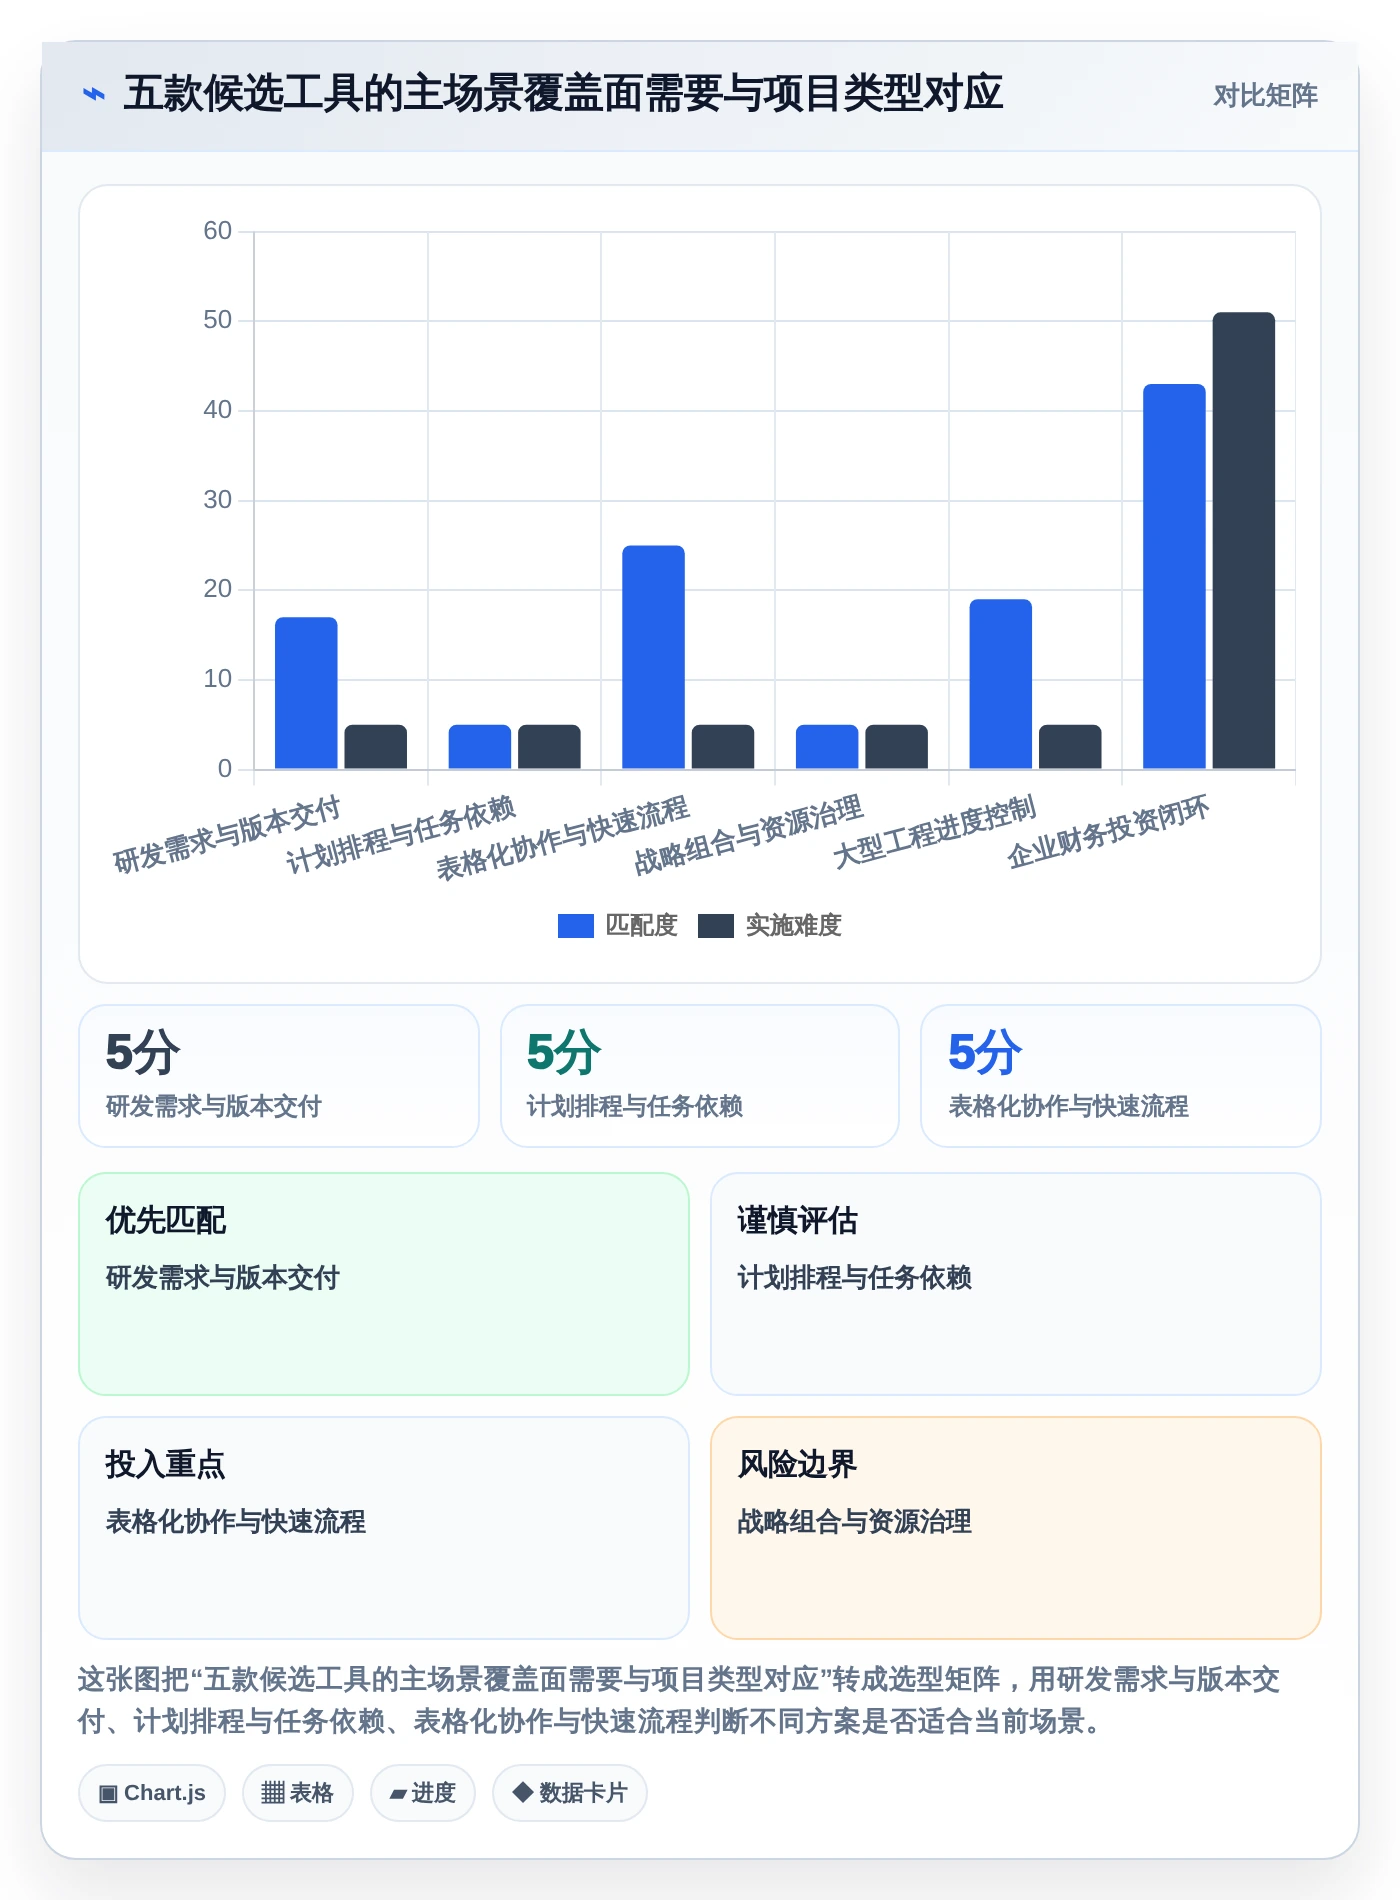Select the 风险边界 orange card
The width and height of the screenshot is (1400, 1900).
[1016, 1528]
